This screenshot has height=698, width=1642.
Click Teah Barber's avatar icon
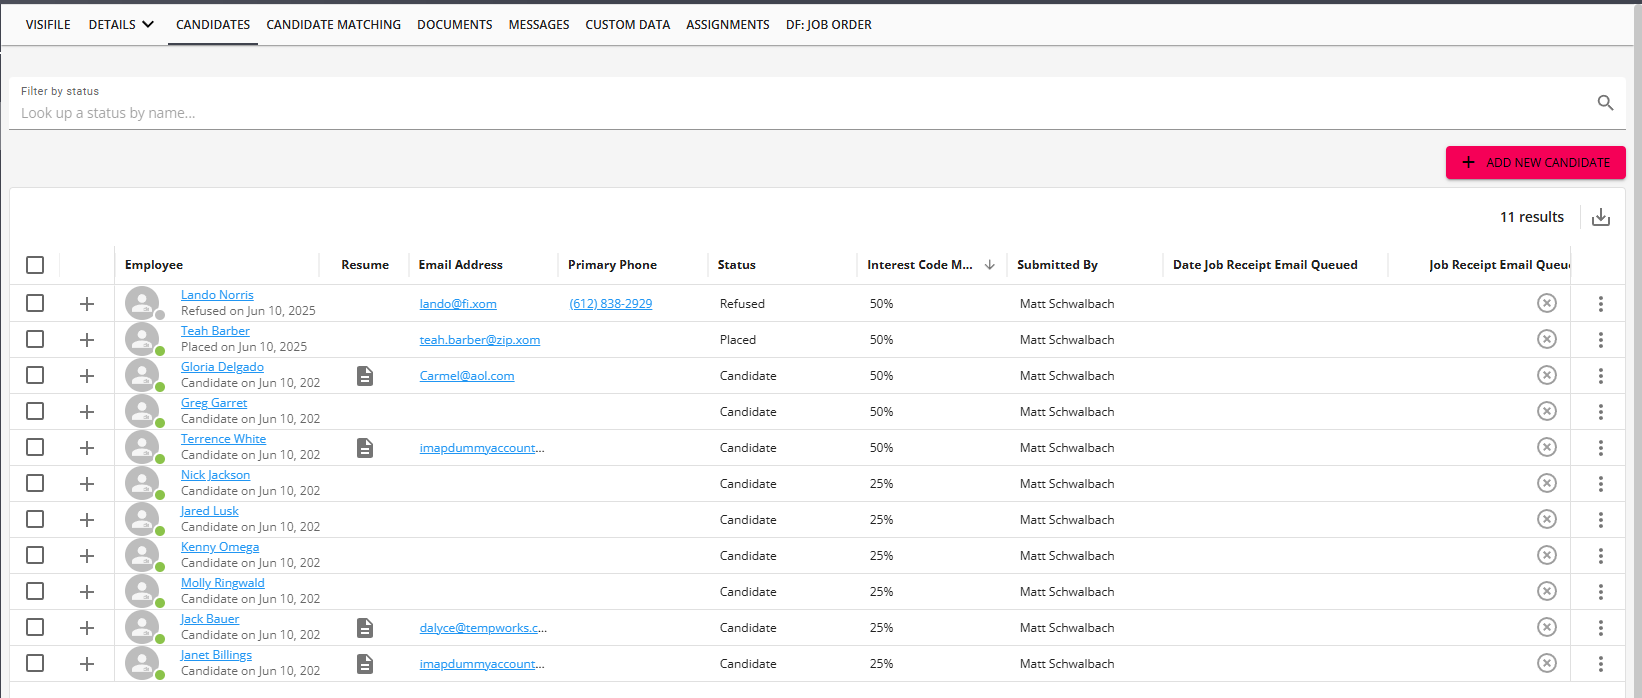[143, 339]
